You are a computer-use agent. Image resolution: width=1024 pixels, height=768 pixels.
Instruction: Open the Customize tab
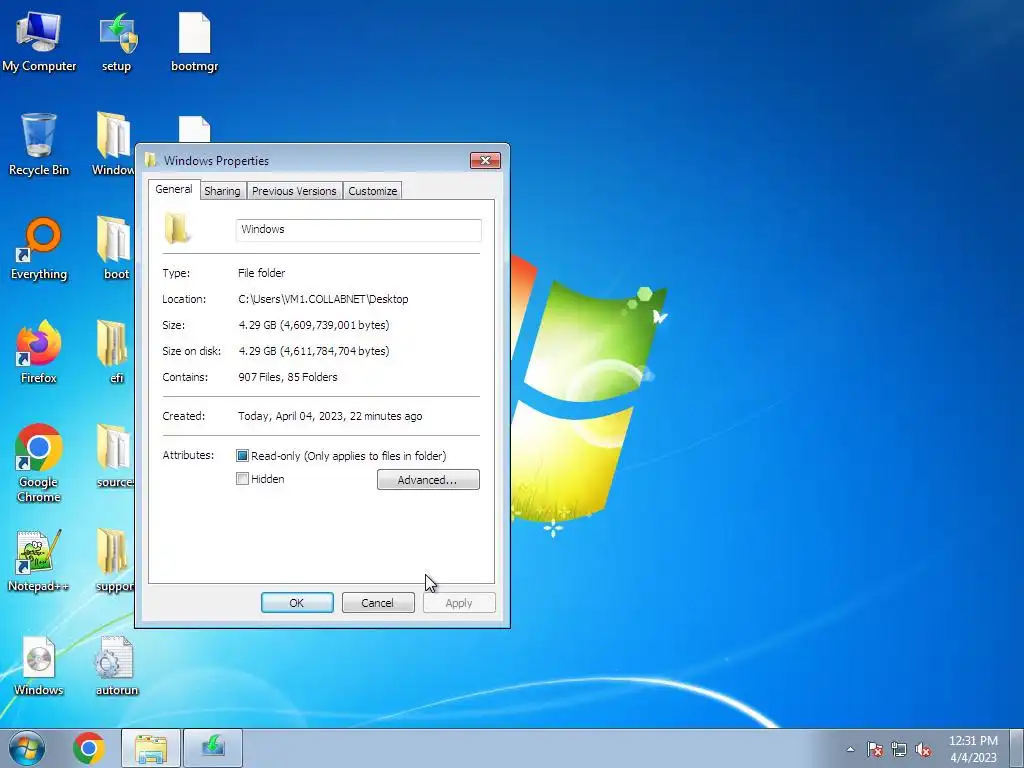pyautogui.click(x=372, y=191)
